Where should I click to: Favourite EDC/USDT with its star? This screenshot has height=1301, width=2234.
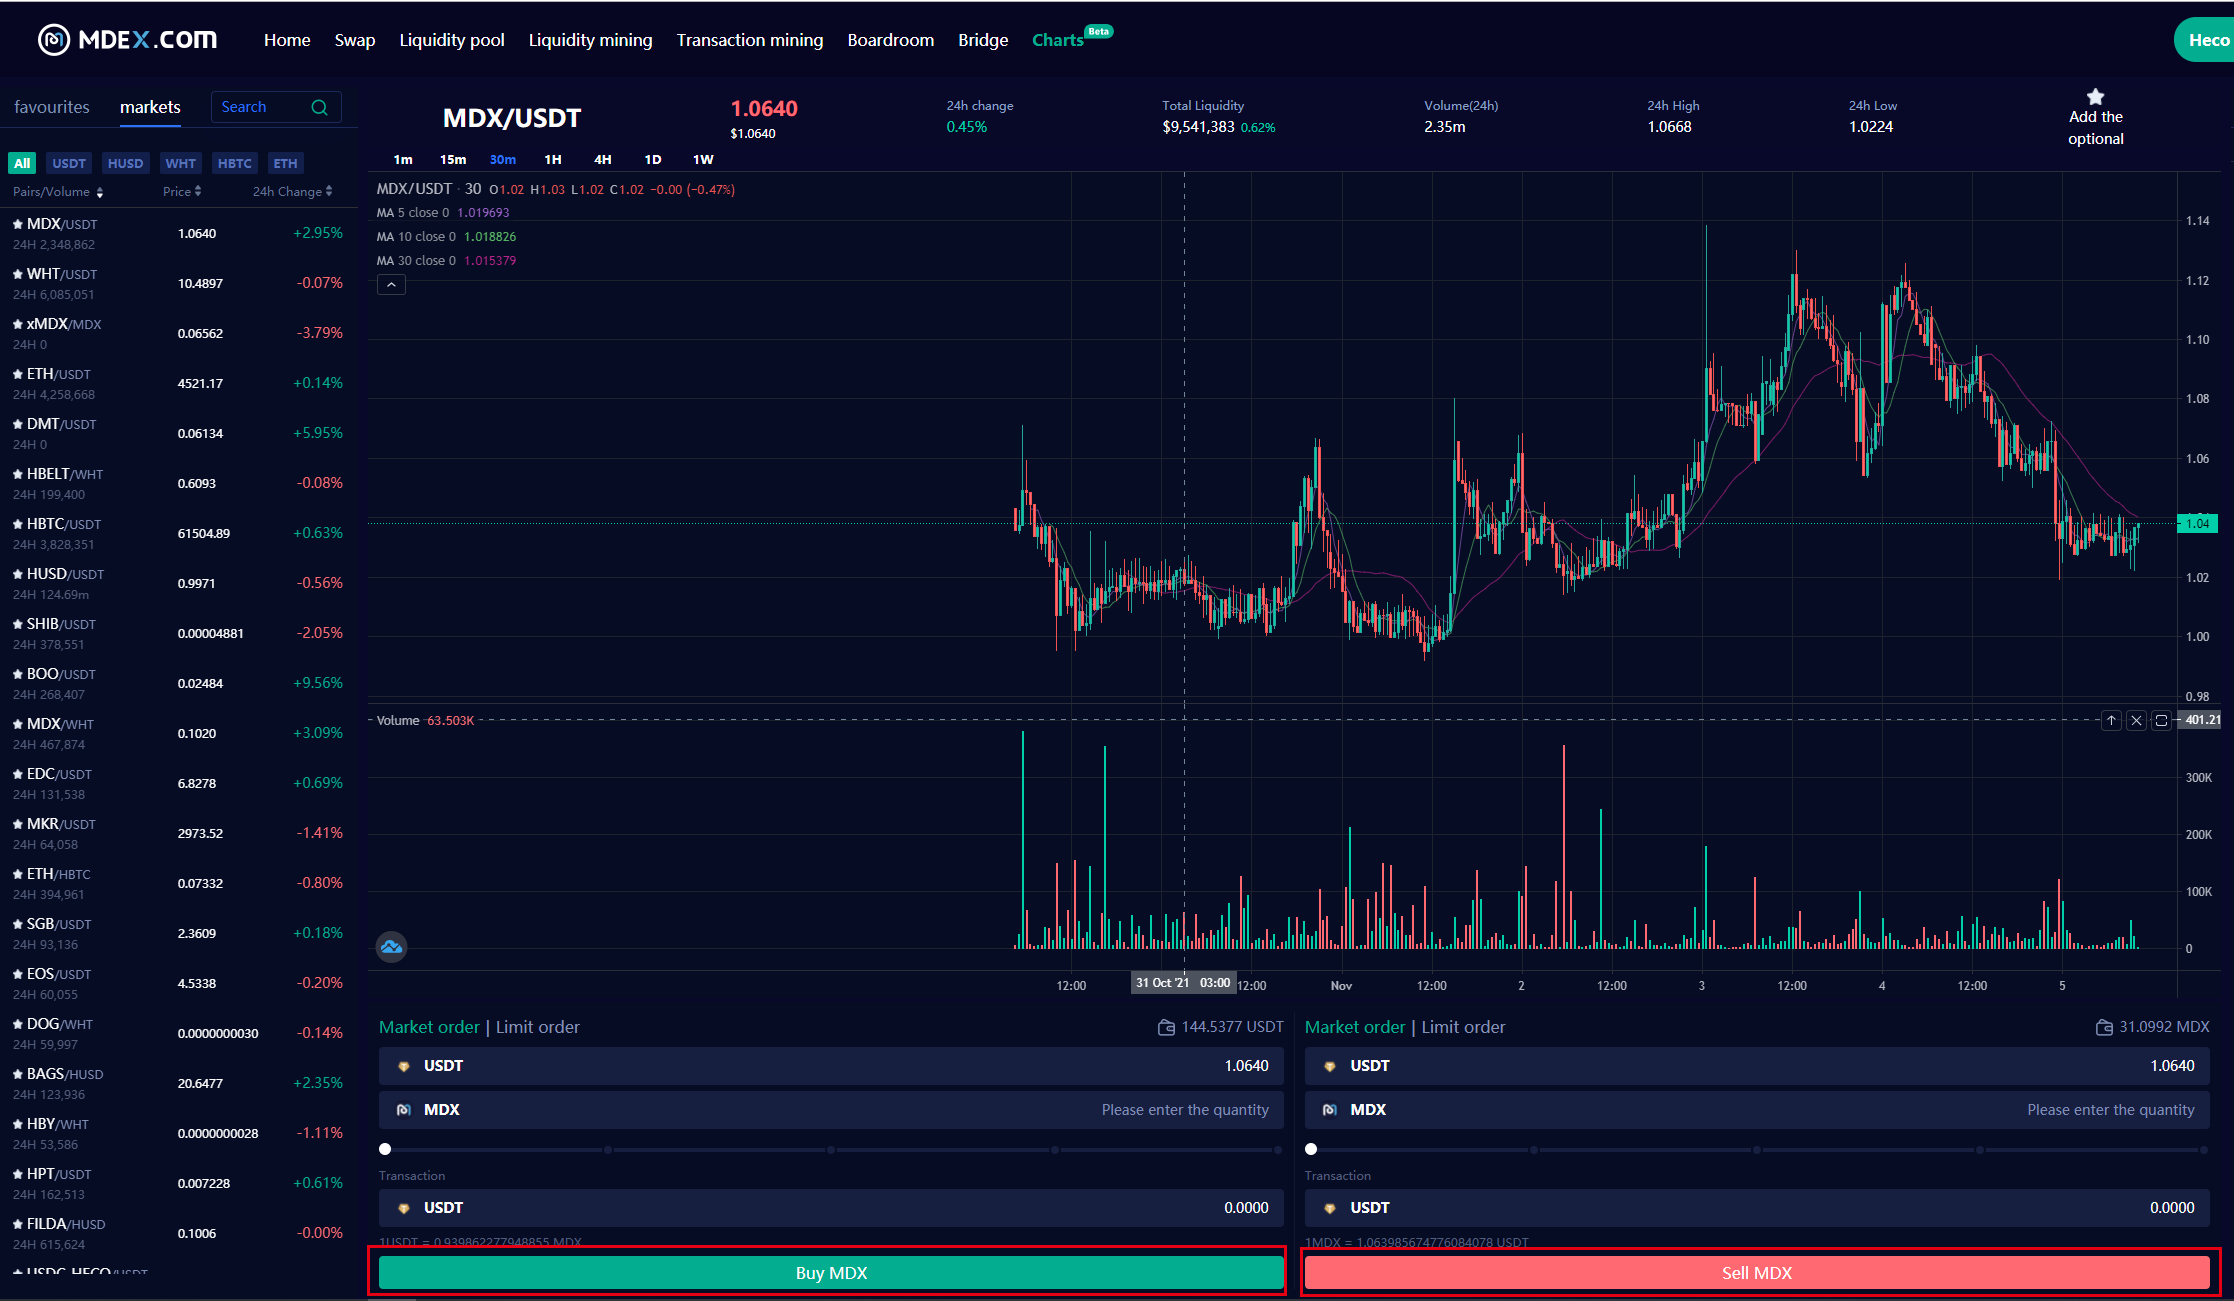point(18,774)
